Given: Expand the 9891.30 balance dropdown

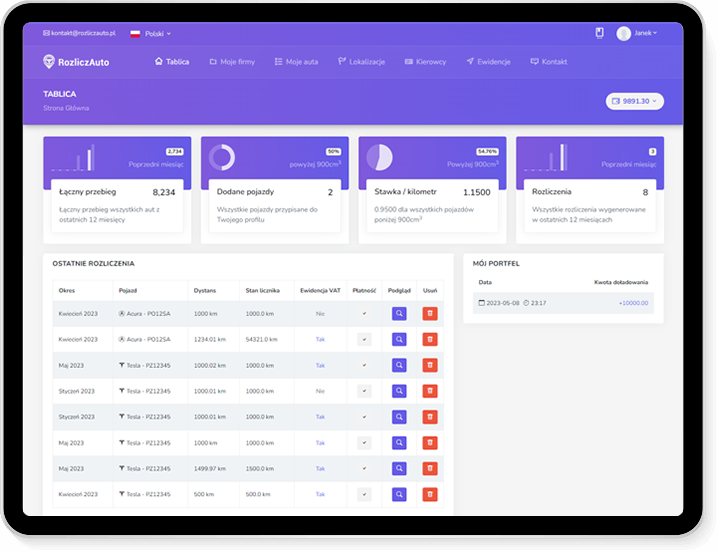Looking at the screenshot, I should [635, 101].
